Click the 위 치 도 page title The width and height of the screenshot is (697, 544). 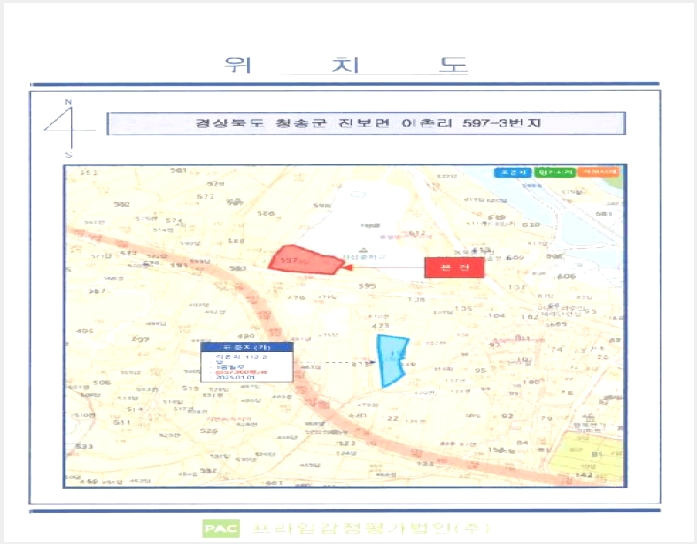coord(345,65)
